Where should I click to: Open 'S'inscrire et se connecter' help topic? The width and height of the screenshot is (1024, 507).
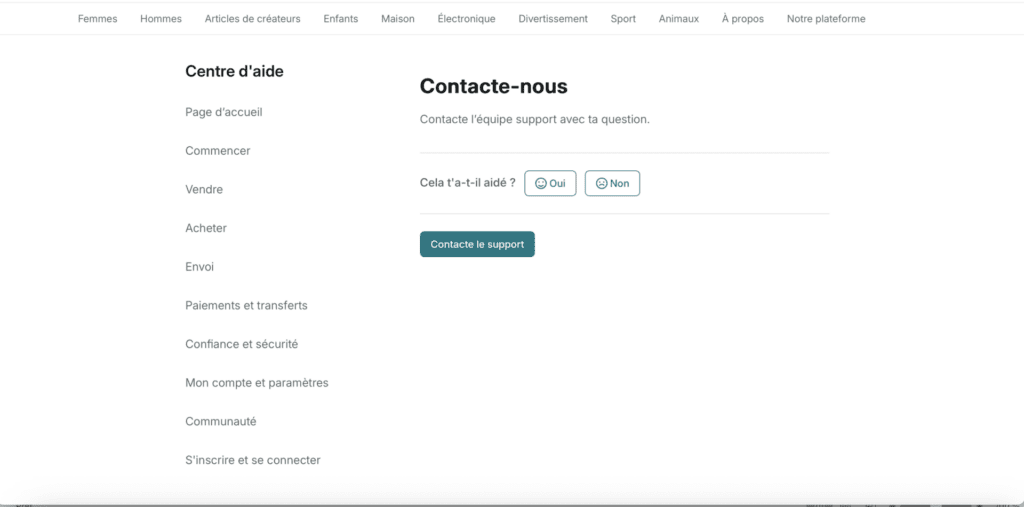[x=252, y=460]
